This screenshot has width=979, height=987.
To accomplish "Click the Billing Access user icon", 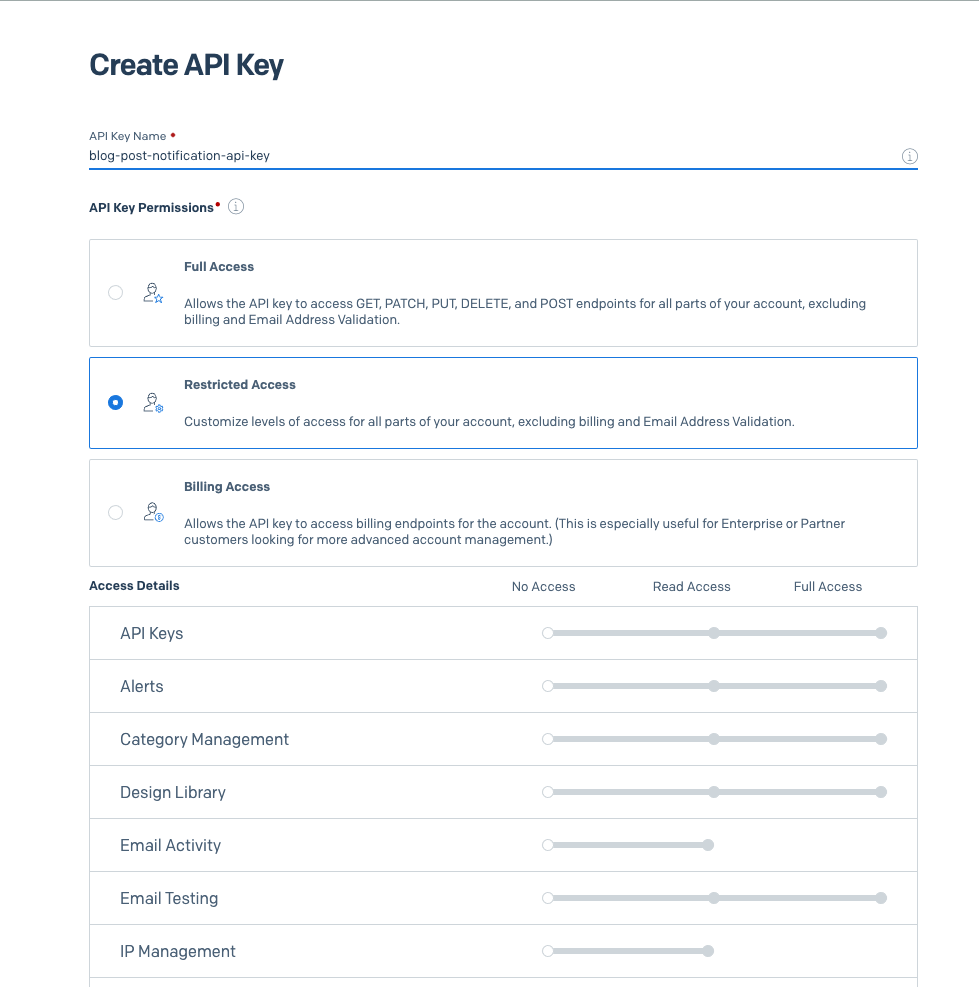I will (153, 512).
